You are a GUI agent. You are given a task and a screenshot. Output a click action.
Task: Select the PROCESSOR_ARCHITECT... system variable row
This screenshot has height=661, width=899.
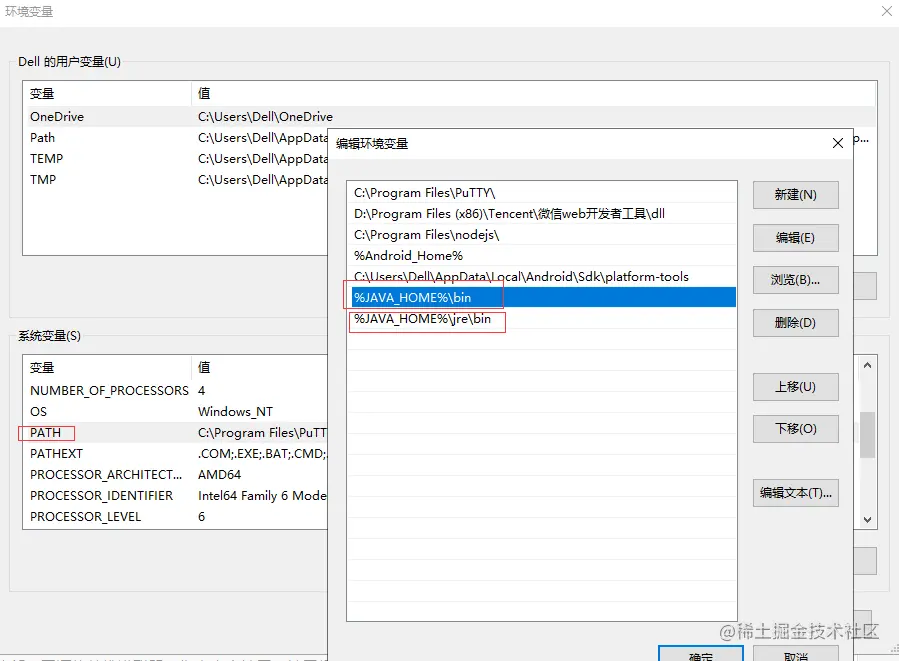pos(177,475)
